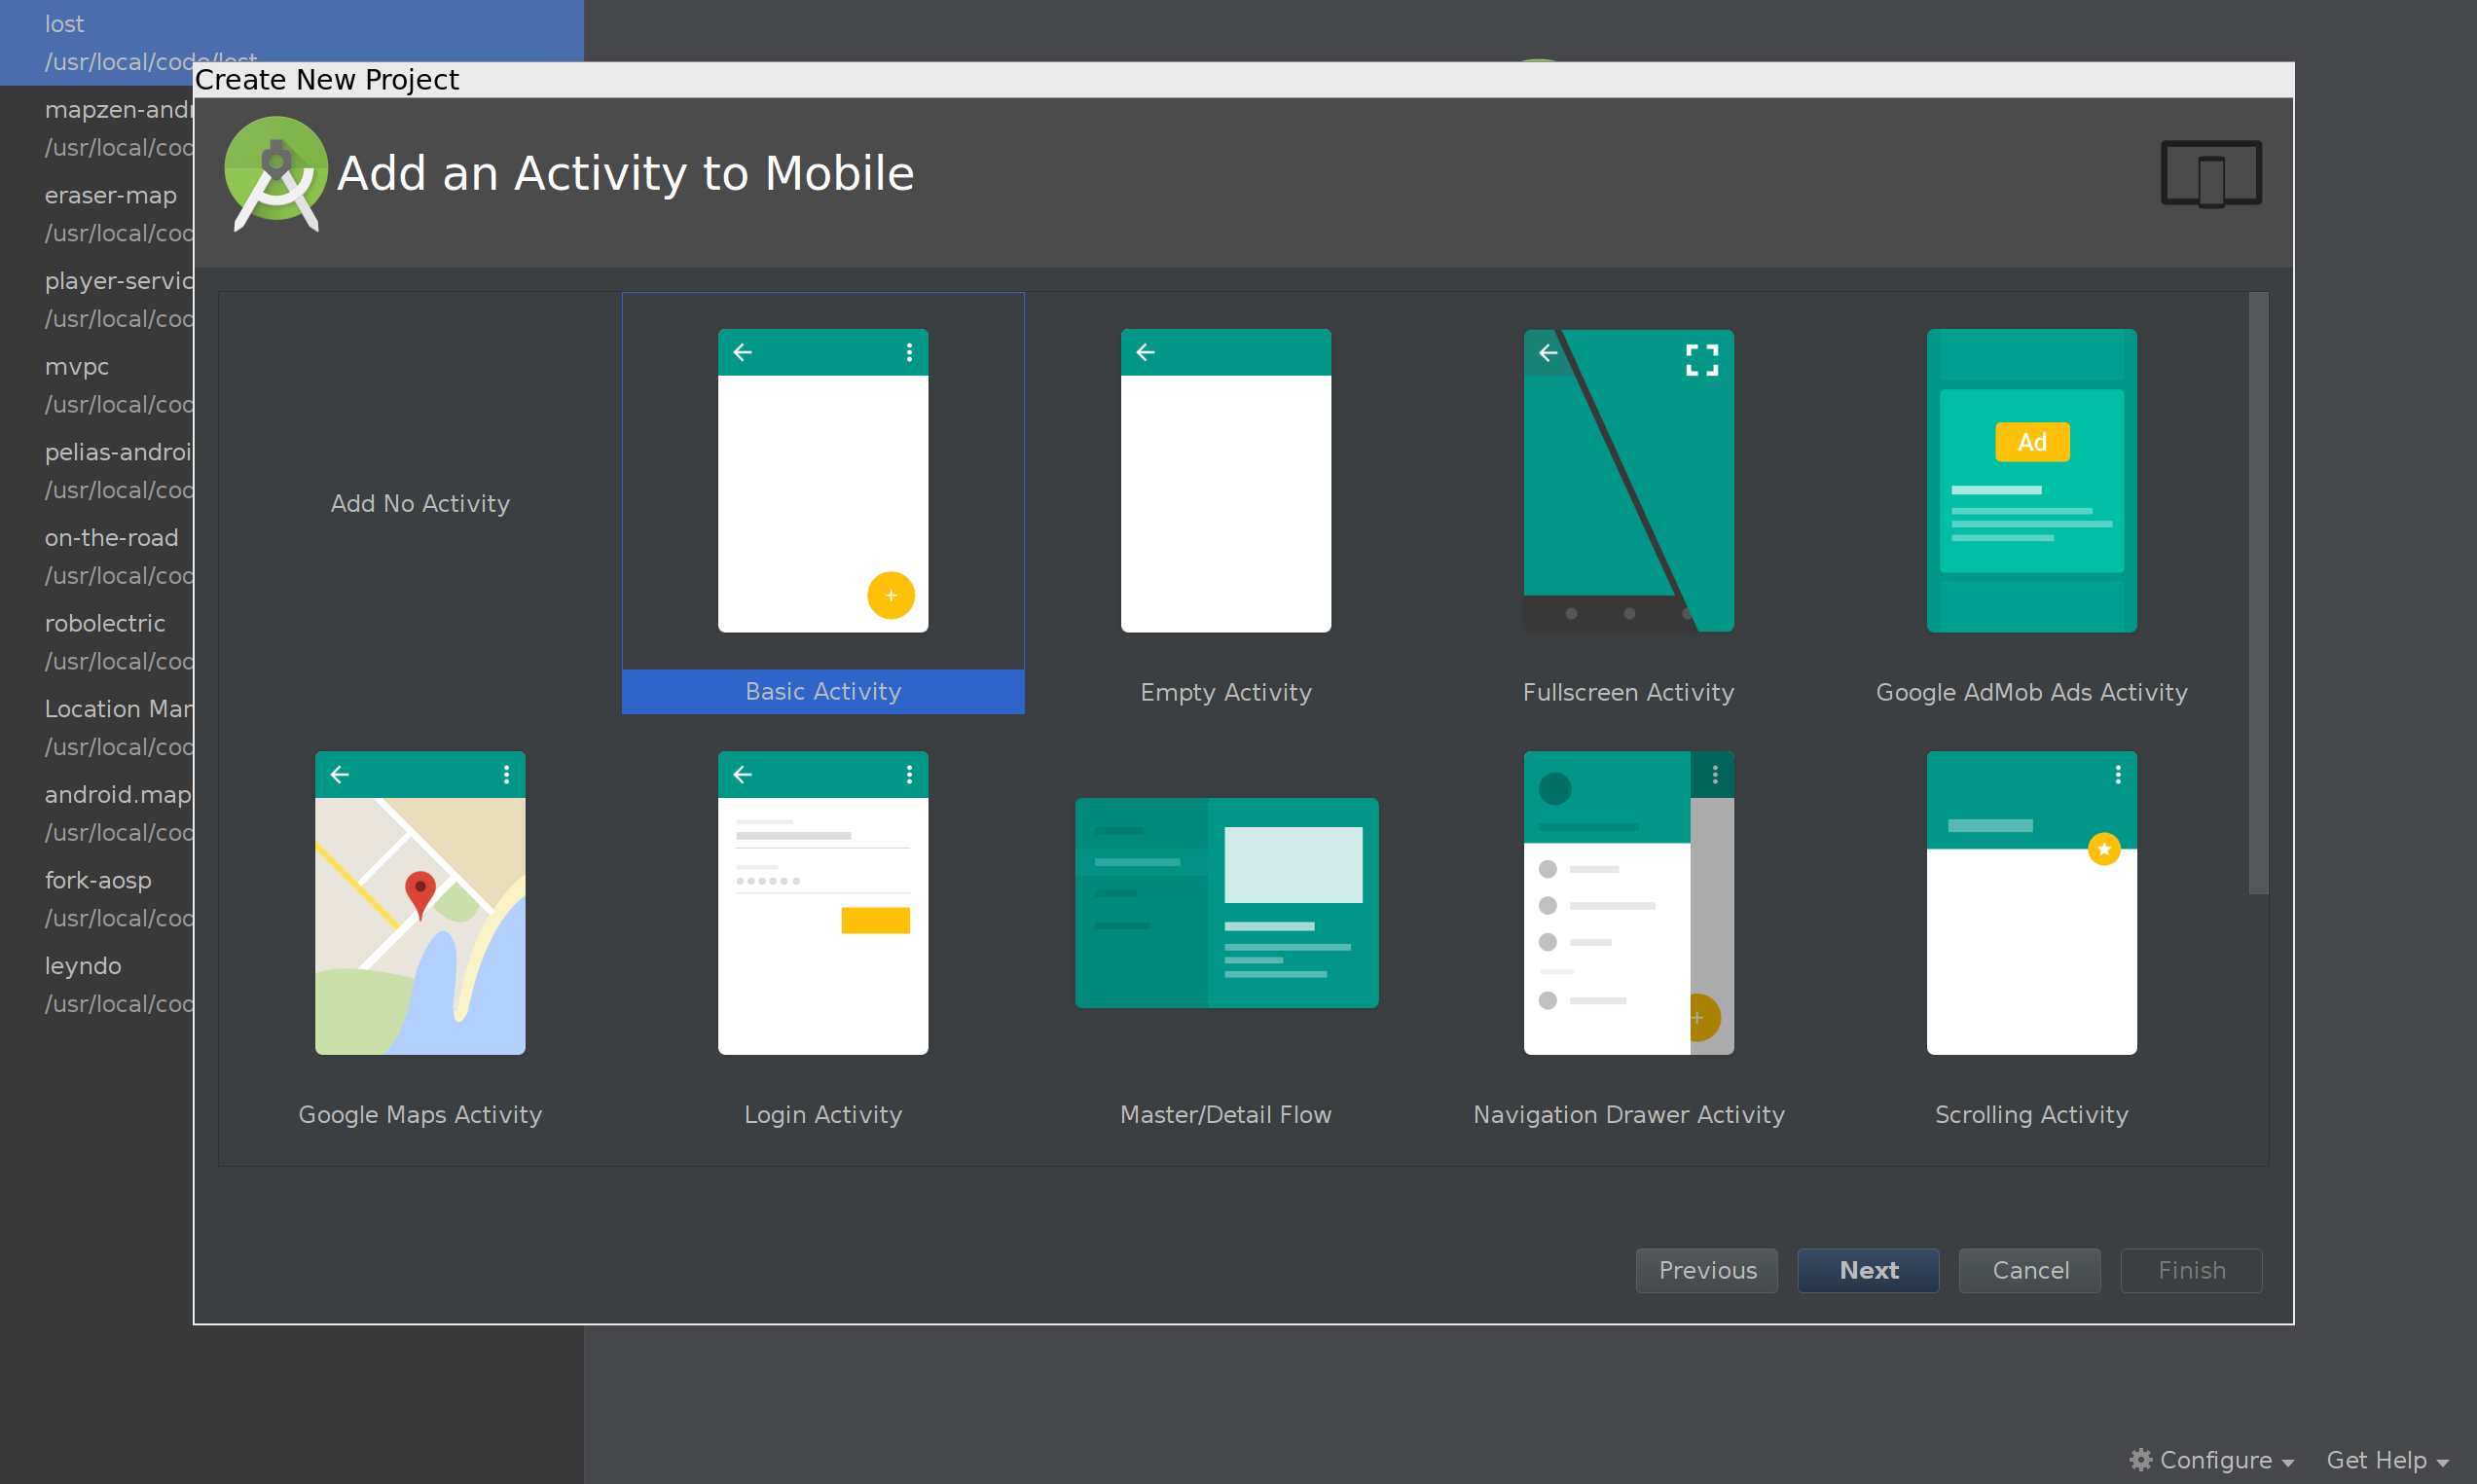Select the Navigation Drawer Activity template

(x=1627, y=902)
